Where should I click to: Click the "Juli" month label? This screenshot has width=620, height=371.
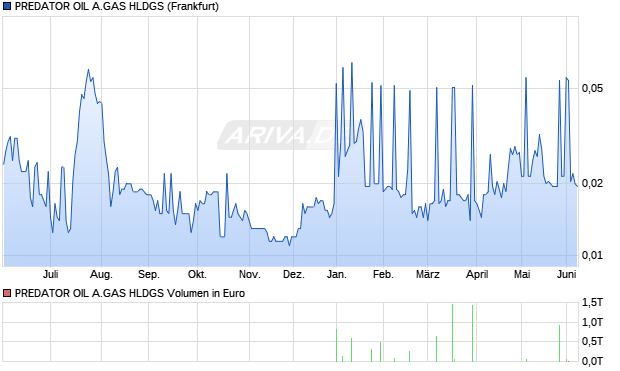pos(51,274)
